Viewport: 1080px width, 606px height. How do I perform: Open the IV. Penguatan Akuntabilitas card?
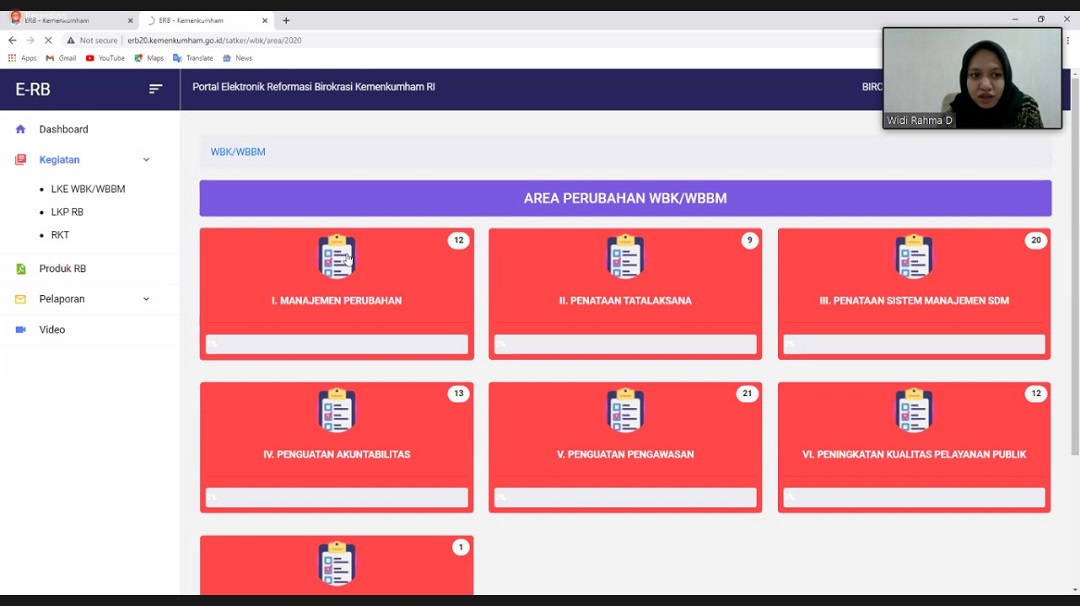point(336,454)
